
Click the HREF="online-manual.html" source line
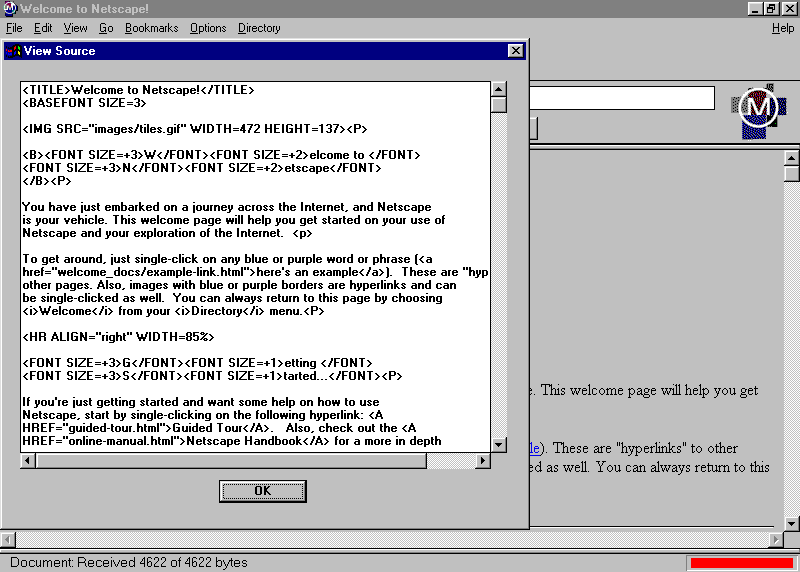coord(232,441)
